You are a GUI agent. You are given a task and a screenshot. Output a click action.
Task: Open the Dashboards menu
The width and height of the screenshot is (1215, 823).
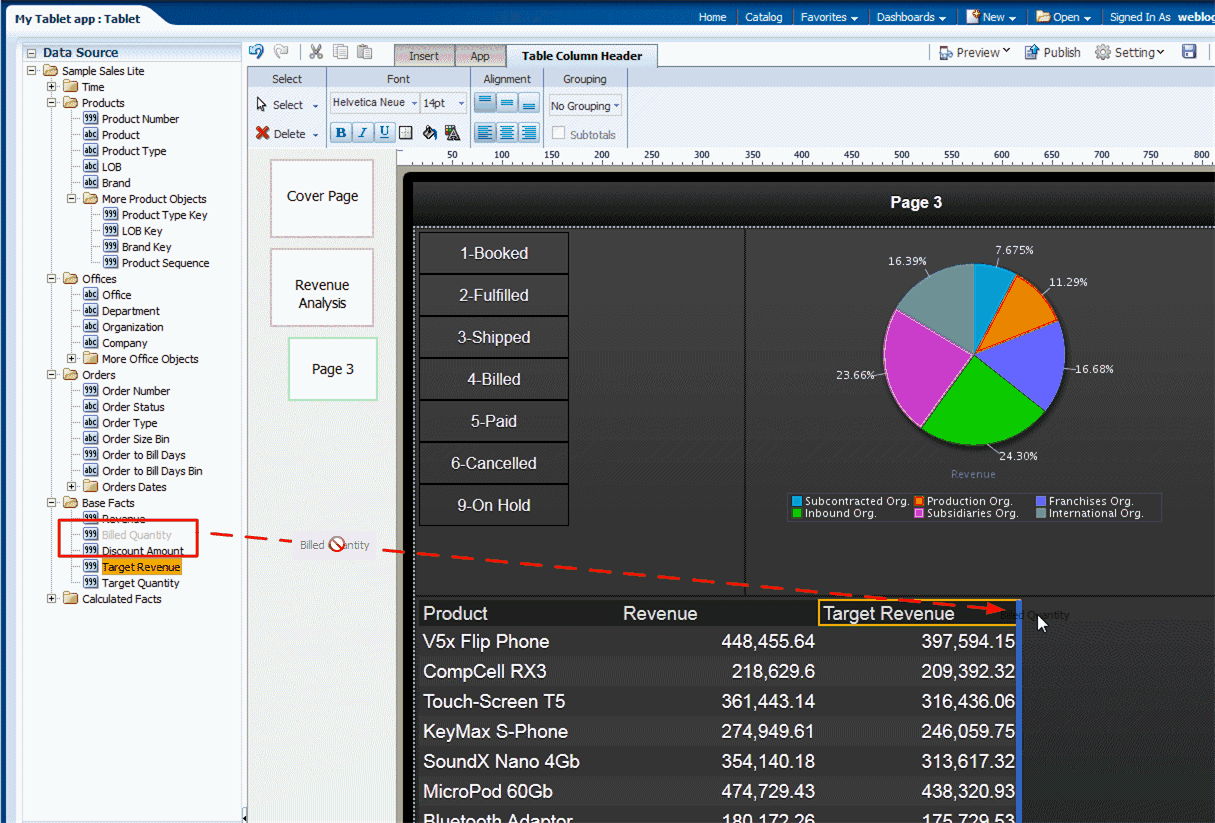tap(911, 17)
